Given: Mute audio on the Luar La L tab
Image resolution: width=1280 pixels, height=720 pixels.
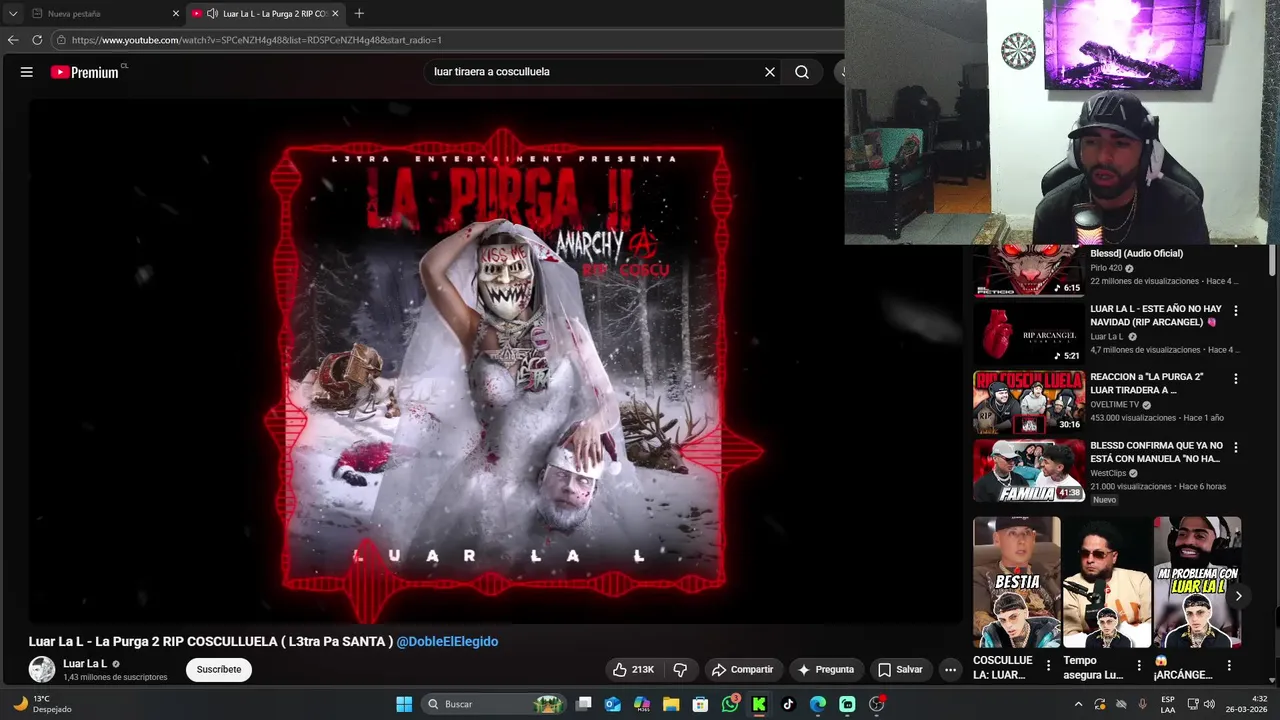Looking at the screenshot, I should pos(213,14).
